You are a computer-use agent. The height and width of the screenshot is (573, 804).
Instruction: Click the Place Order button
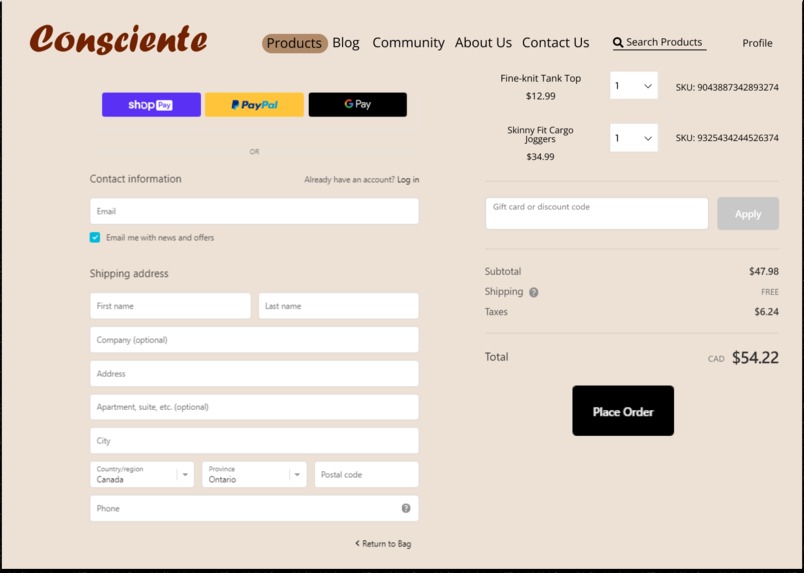click(x=623, y=411)
